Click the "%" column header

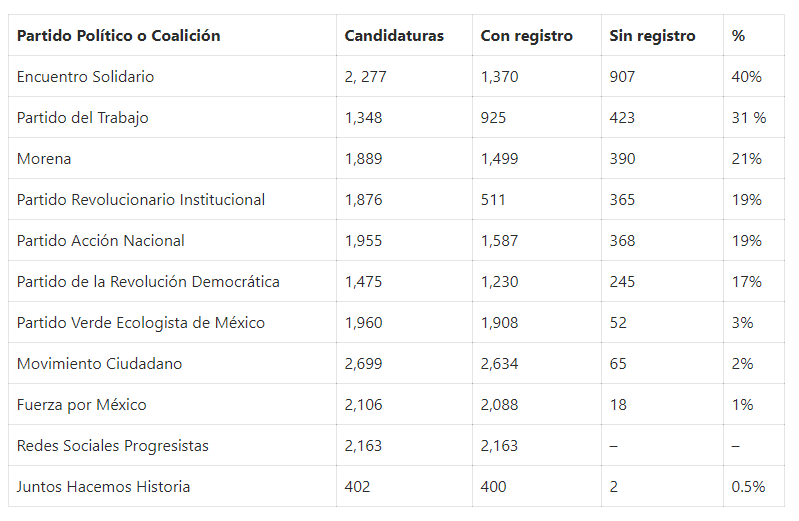(738, 36)
